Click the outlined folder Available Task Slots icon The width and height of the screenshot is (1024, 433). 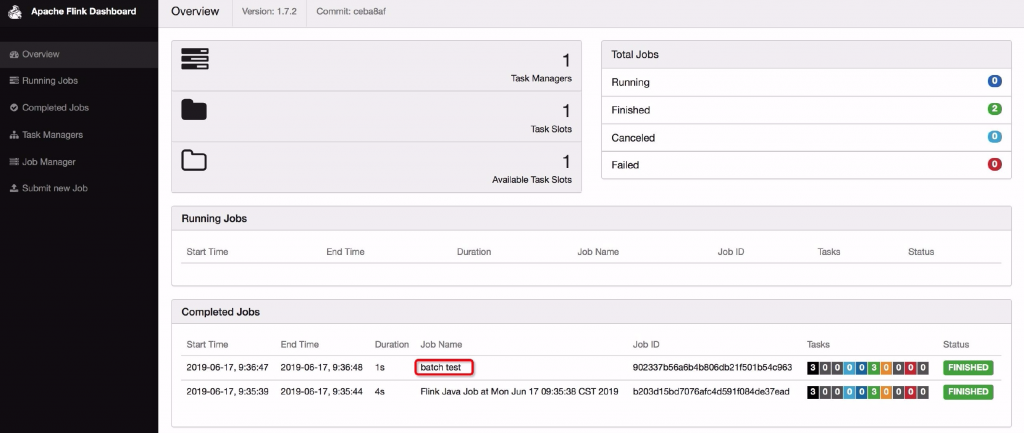click(194, 160)
